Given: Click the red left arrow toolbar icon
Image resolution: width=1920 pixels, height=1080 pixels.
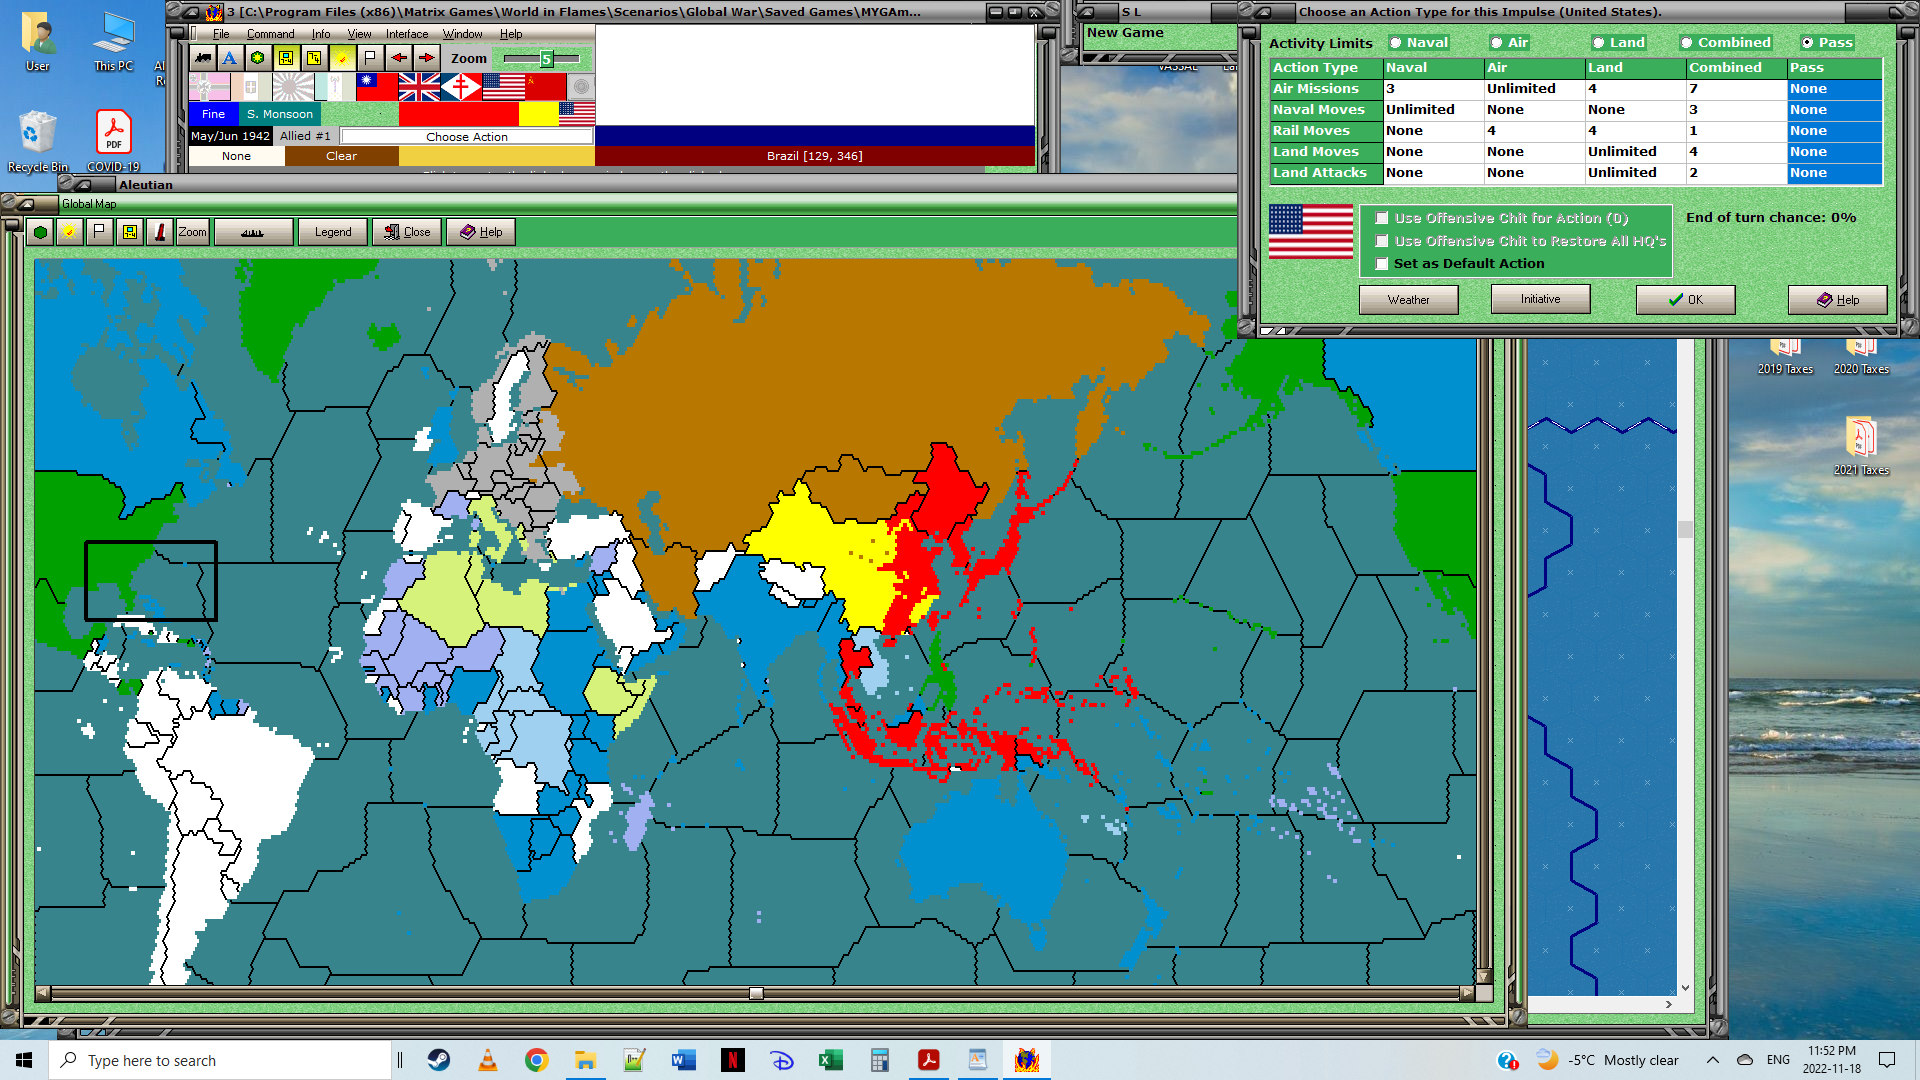Looking at the screenshot, I should click(x=398, y=58).
